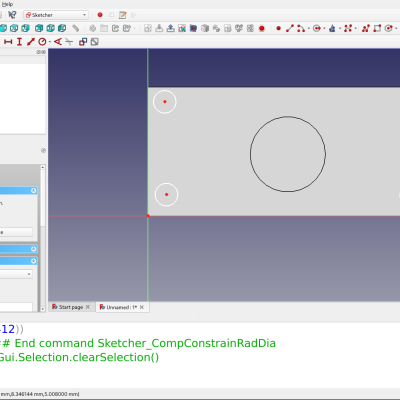Click the task panel scrollbar down arrow

click(x=43, y=309)
